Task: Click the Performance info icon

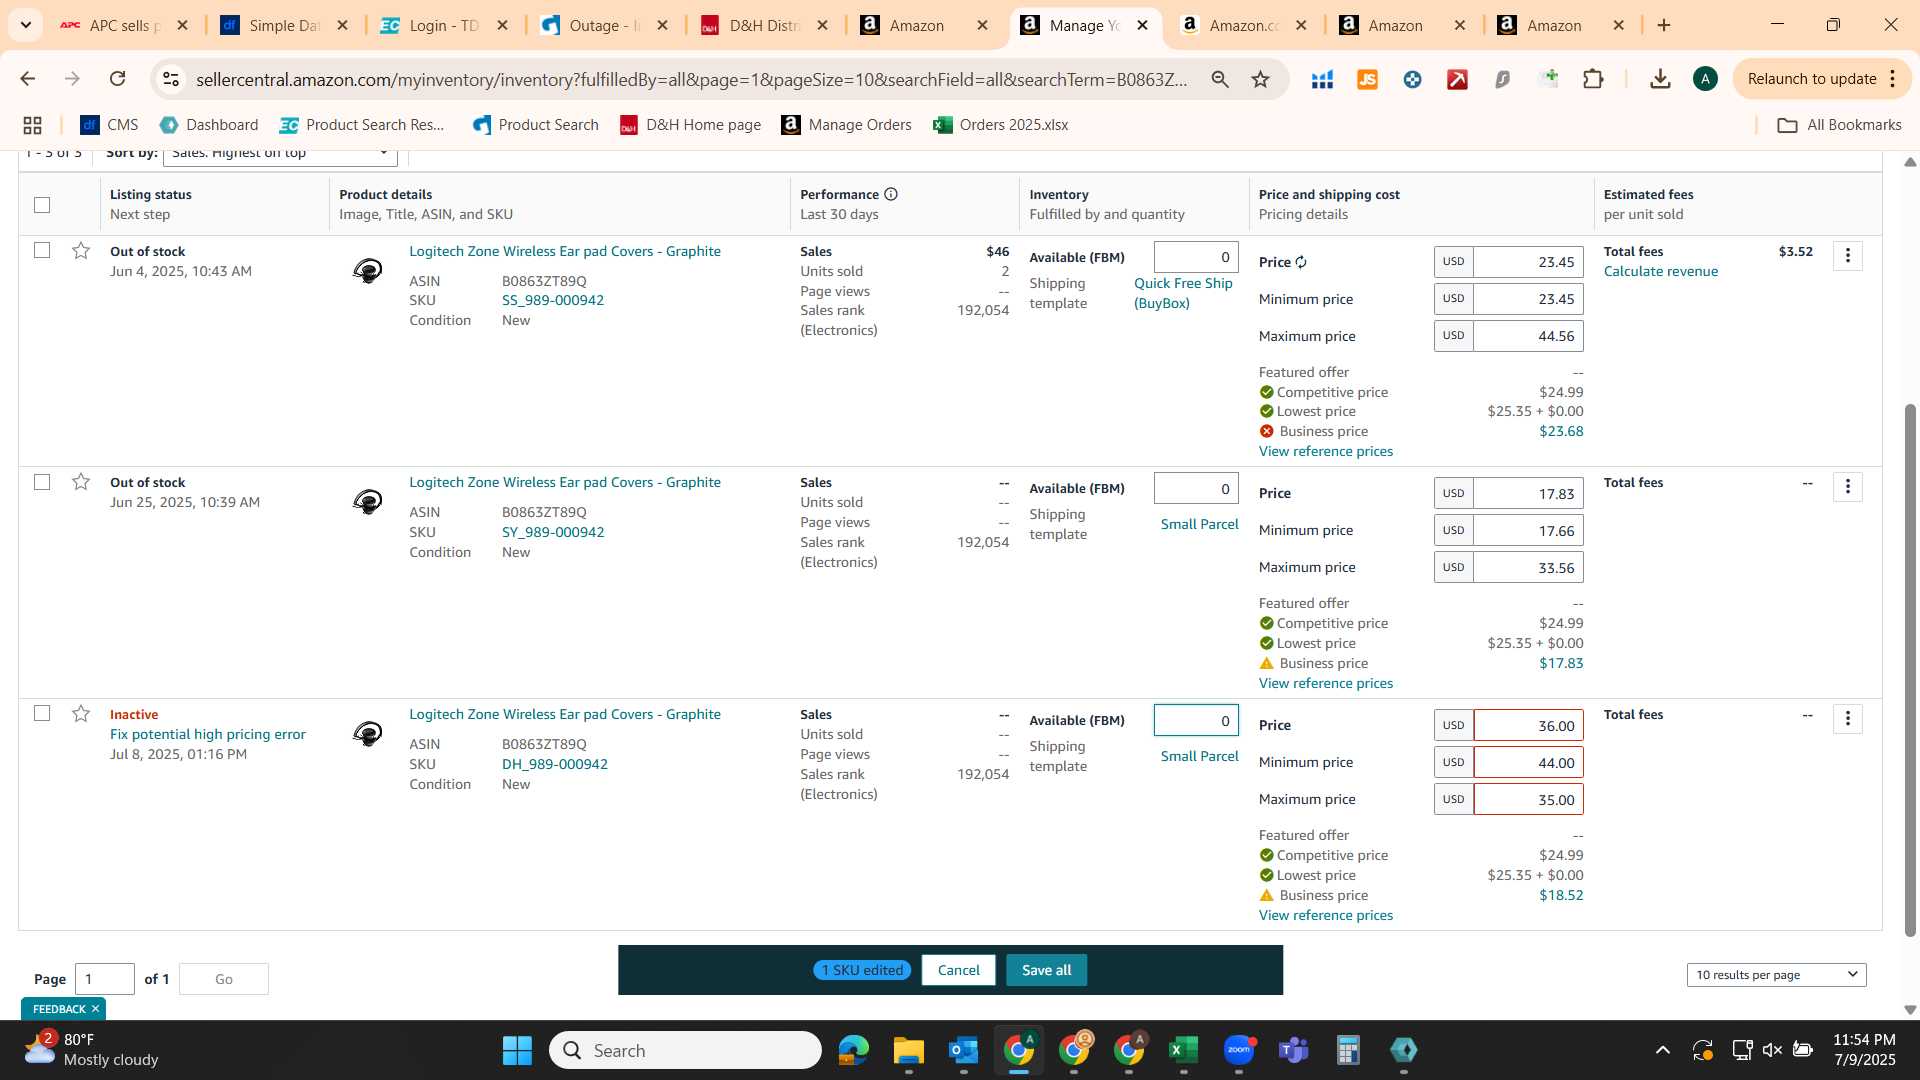Action: tap(890, 194)
